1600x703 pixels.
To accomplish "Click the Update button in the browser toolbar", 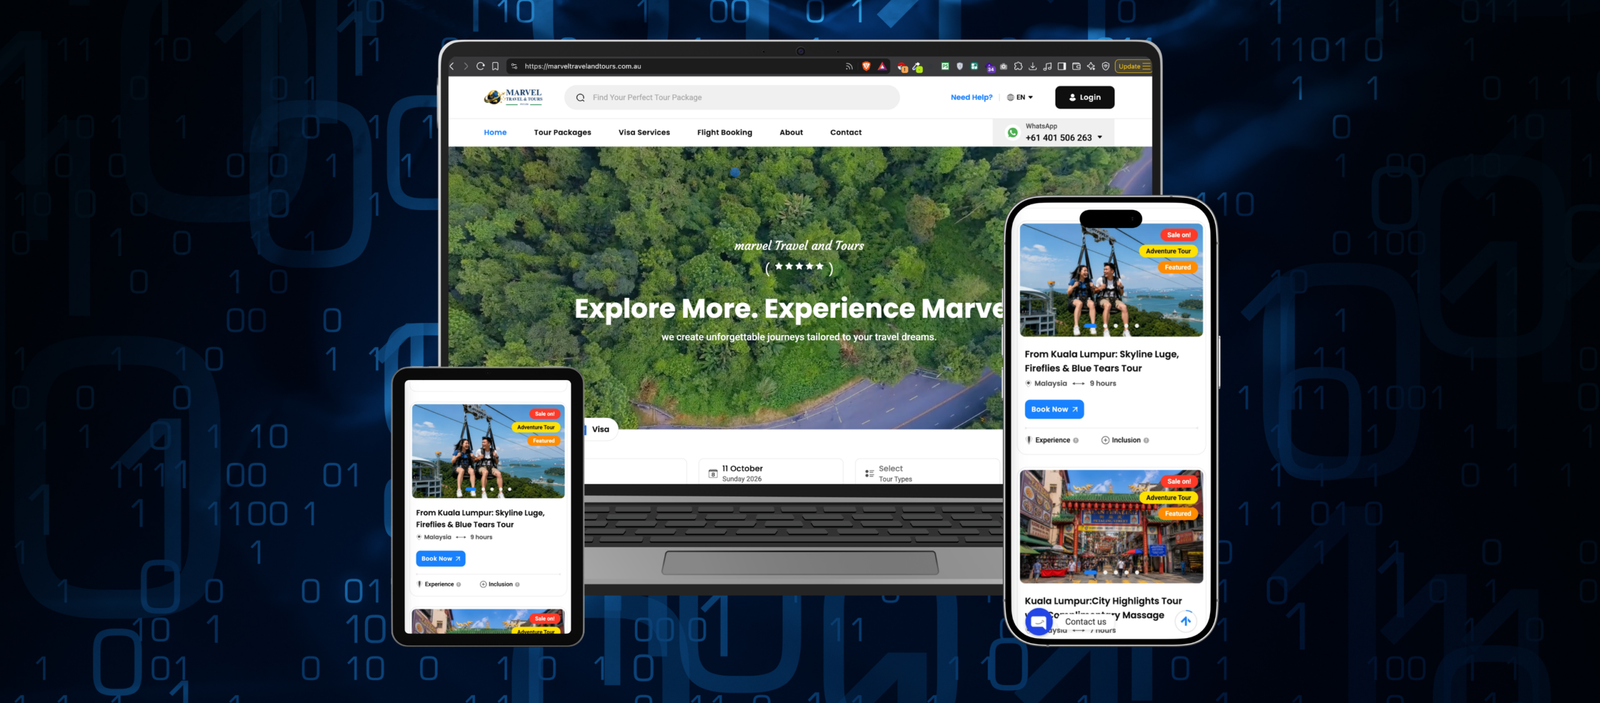I will pos(1133,66).
